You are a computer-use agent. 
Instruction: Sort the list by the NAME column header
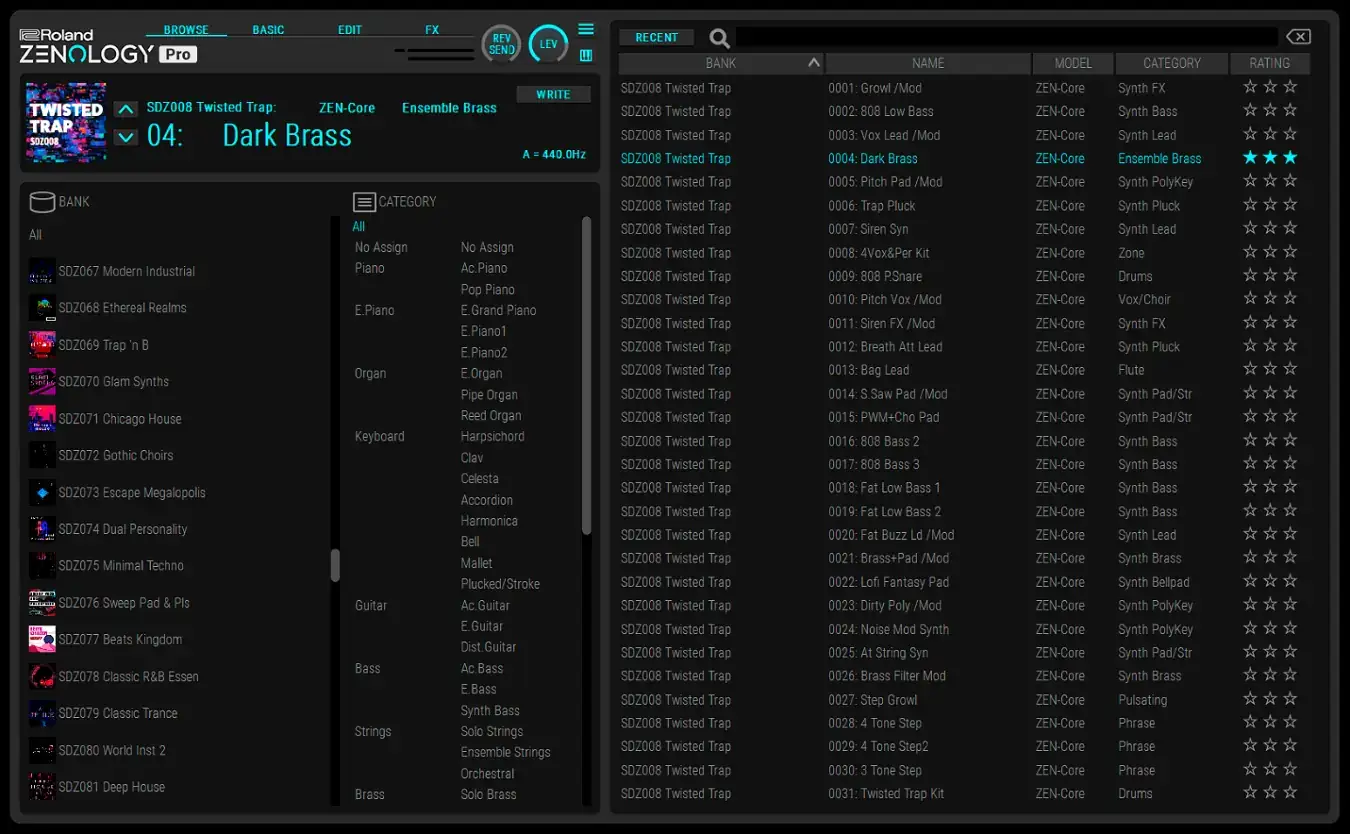(x=928, y=63)
